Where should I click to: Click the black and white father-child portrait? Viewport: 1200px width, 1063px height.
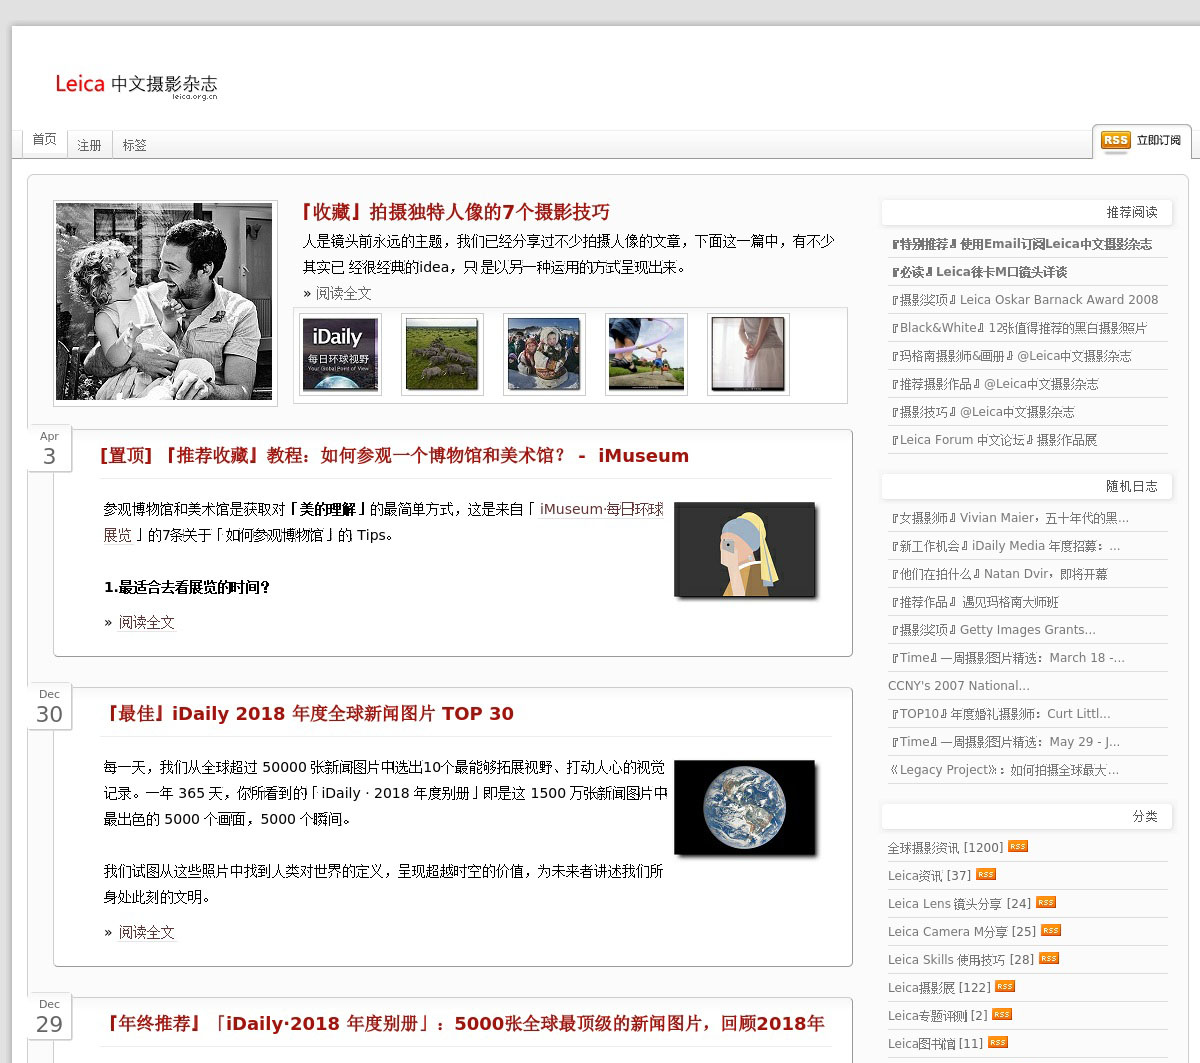(165, 302)
